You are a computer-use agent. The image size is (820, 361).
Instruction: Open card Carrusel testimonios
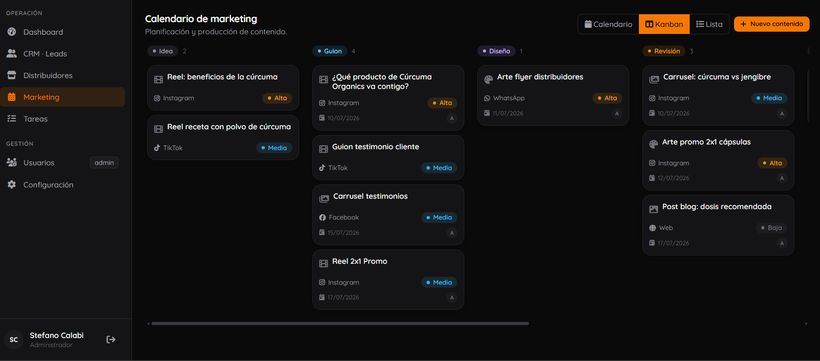click(388, 215)
